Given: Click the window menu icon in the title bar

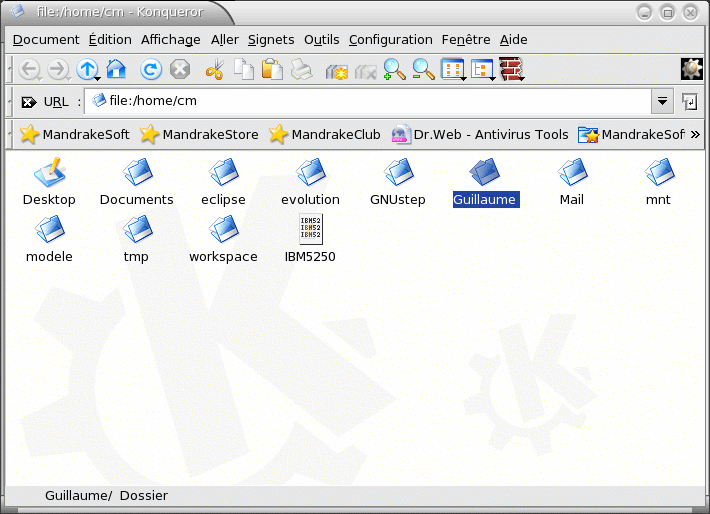Looking at the screenshot, I should (17, 11).
